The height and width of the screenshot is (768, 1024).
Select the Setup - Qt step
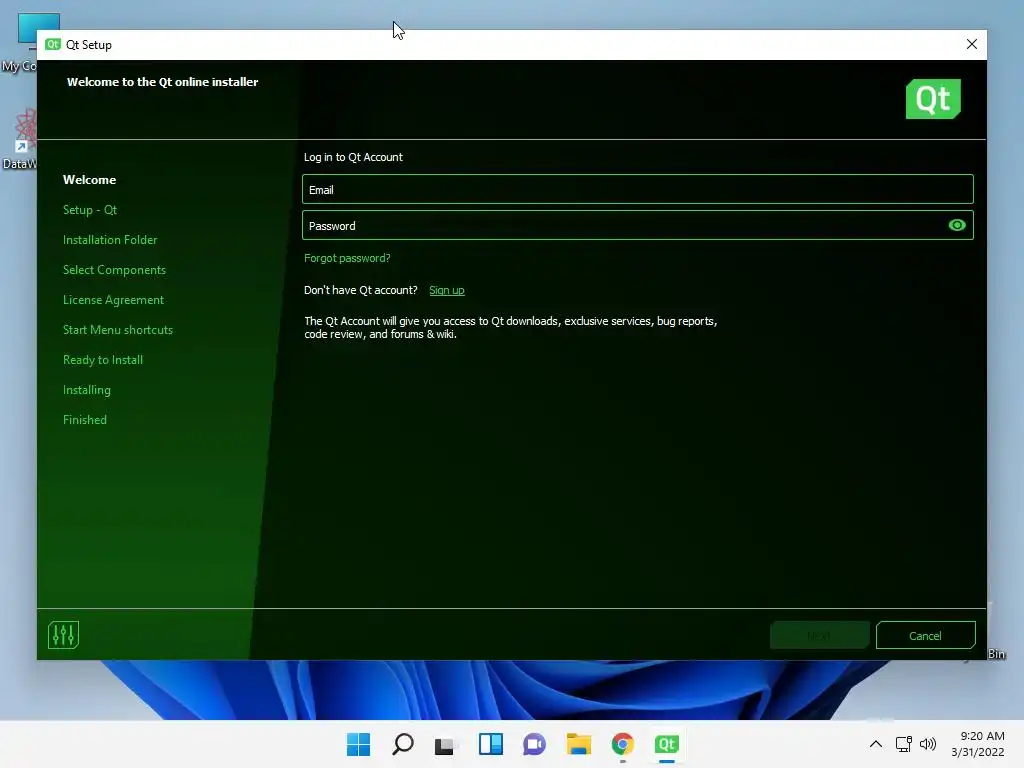pos(90,210)
